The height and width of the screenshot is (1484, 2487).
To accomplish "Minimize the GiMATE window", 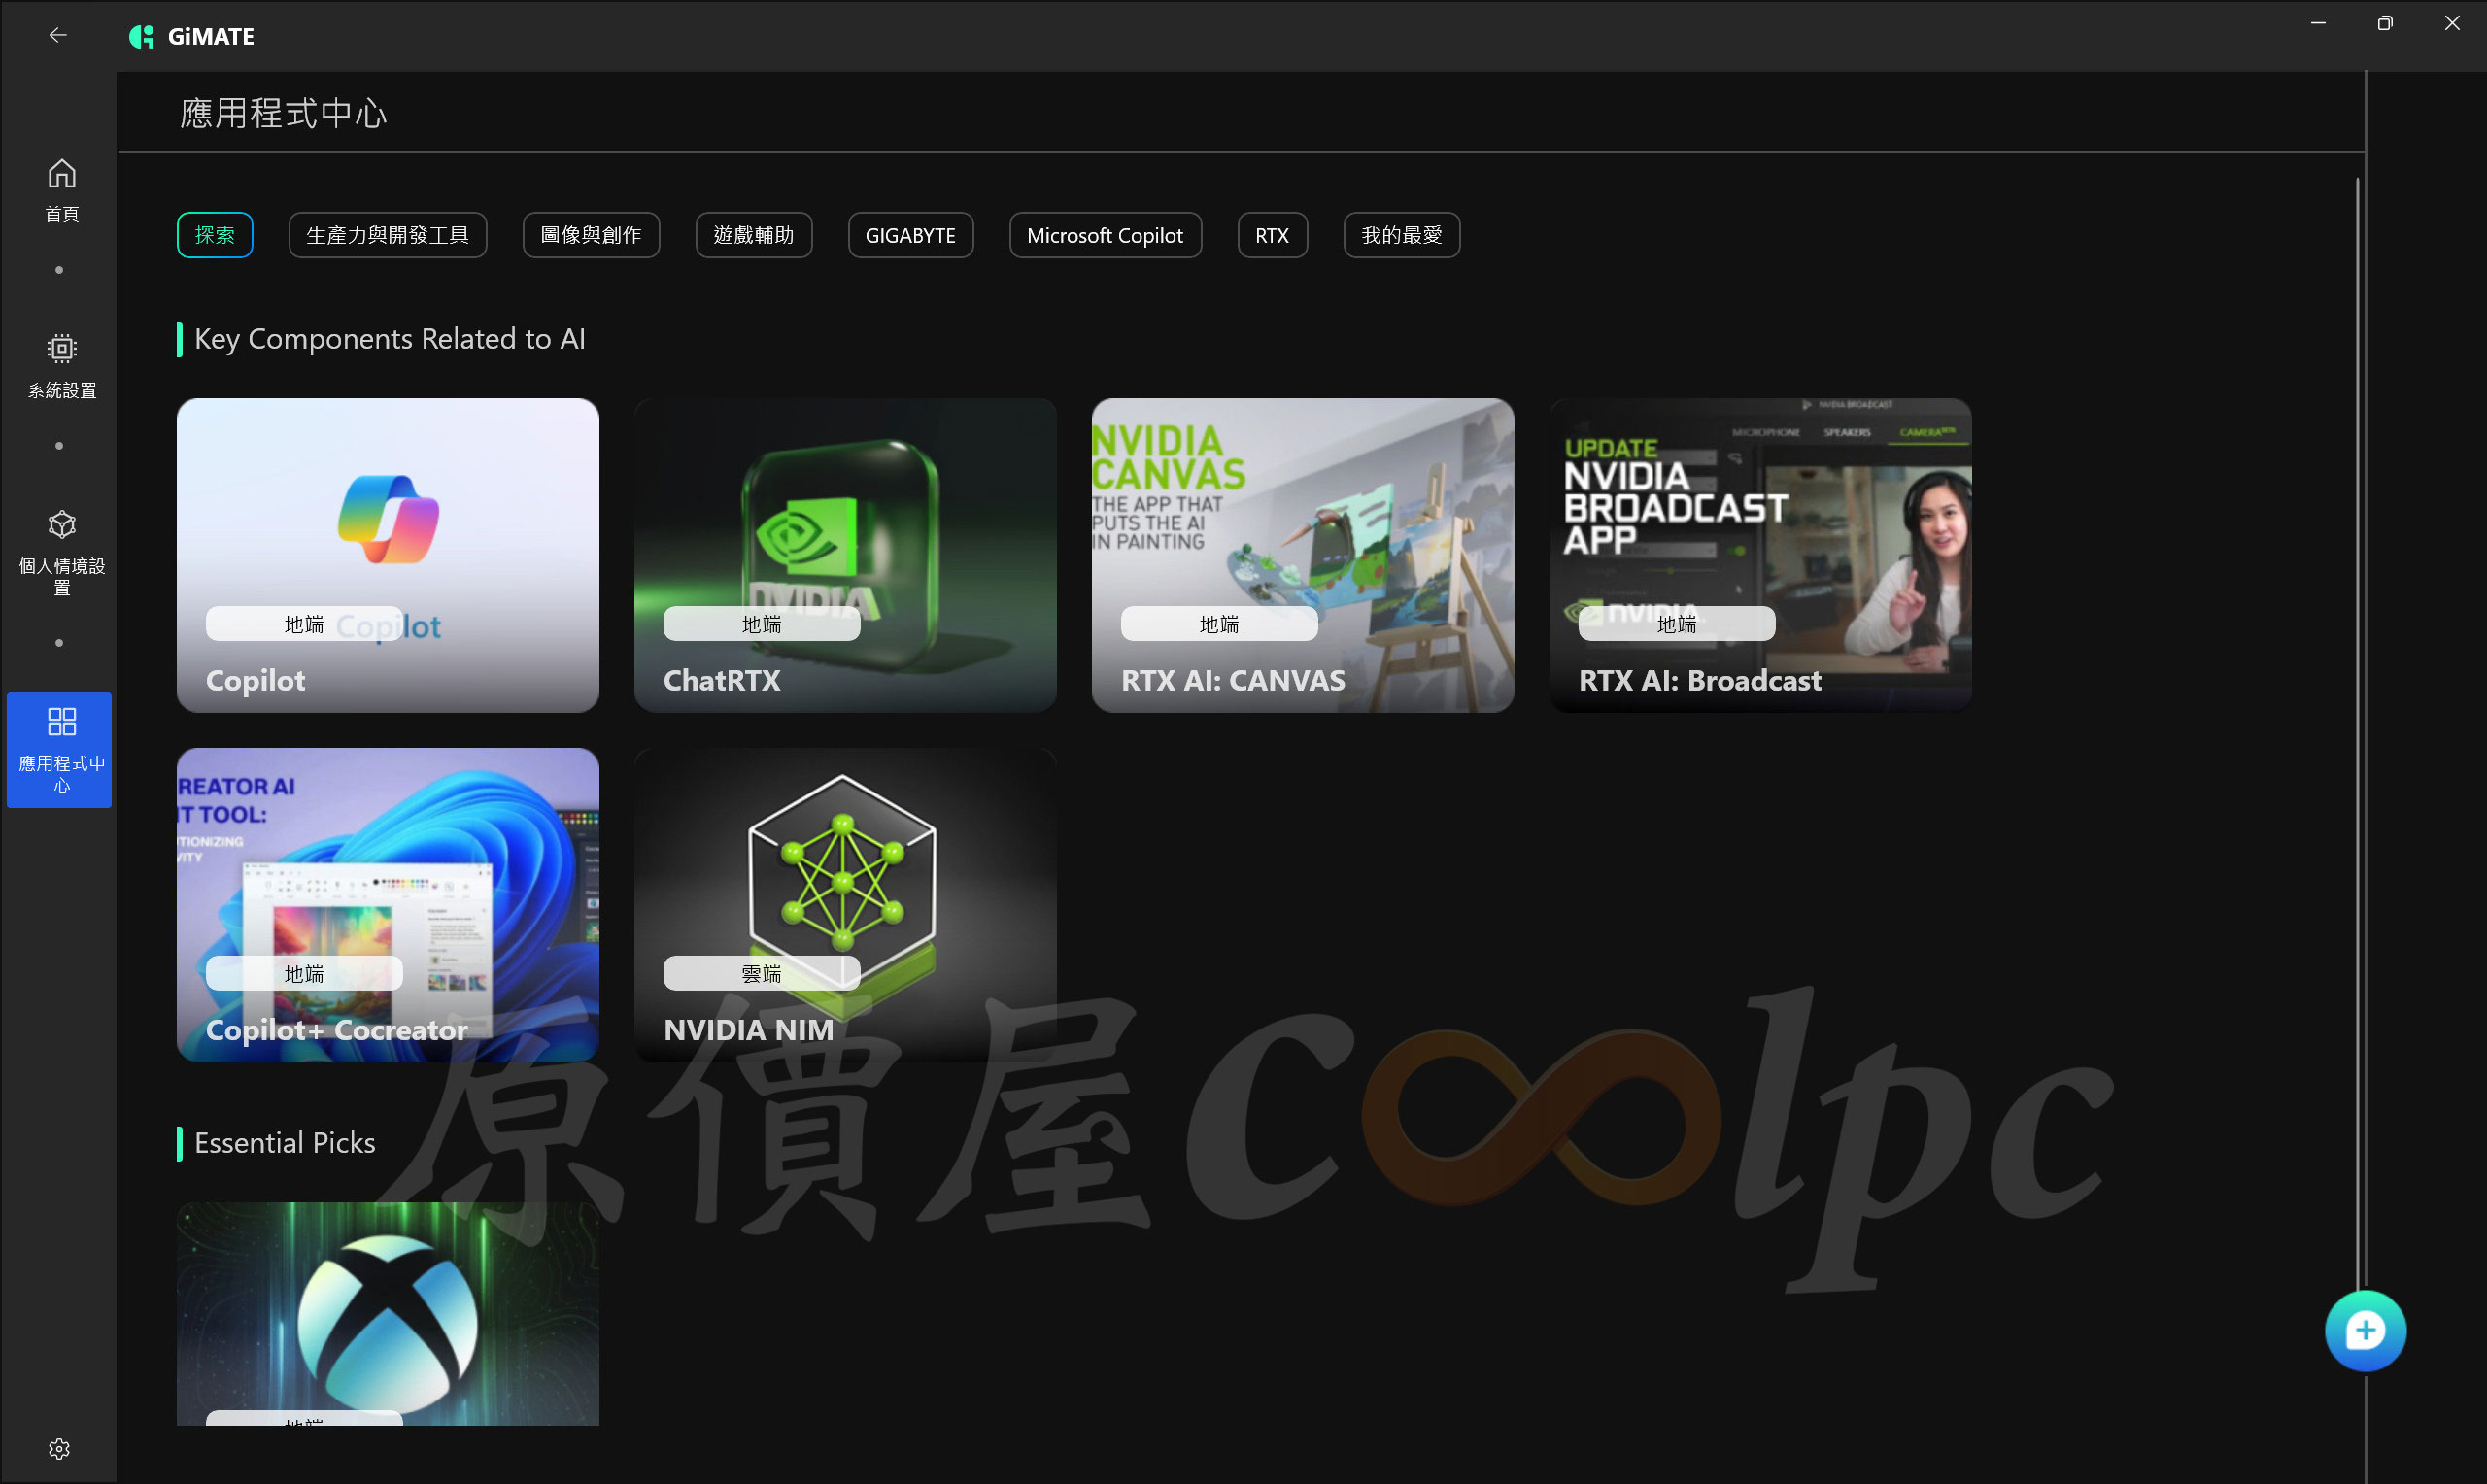I will (2318, 23).
